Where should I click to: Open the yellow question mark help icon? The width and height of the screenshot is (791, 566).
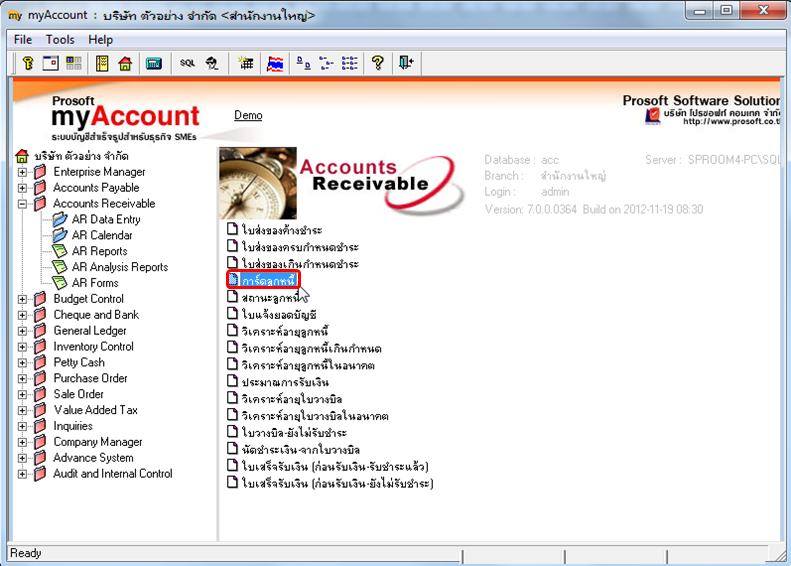point(378,64)
